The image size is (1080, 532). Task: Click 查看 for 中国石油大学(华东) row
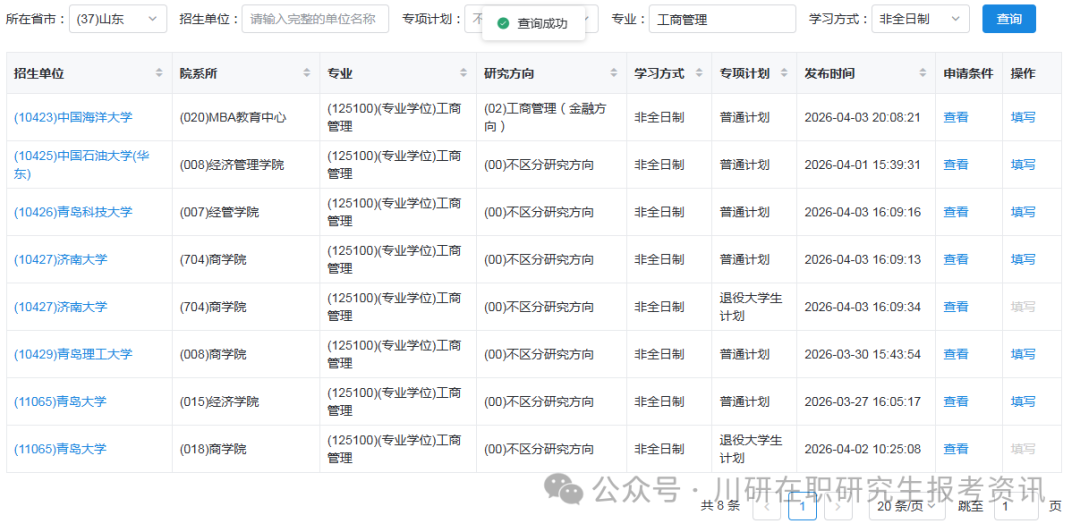(955, 165)
